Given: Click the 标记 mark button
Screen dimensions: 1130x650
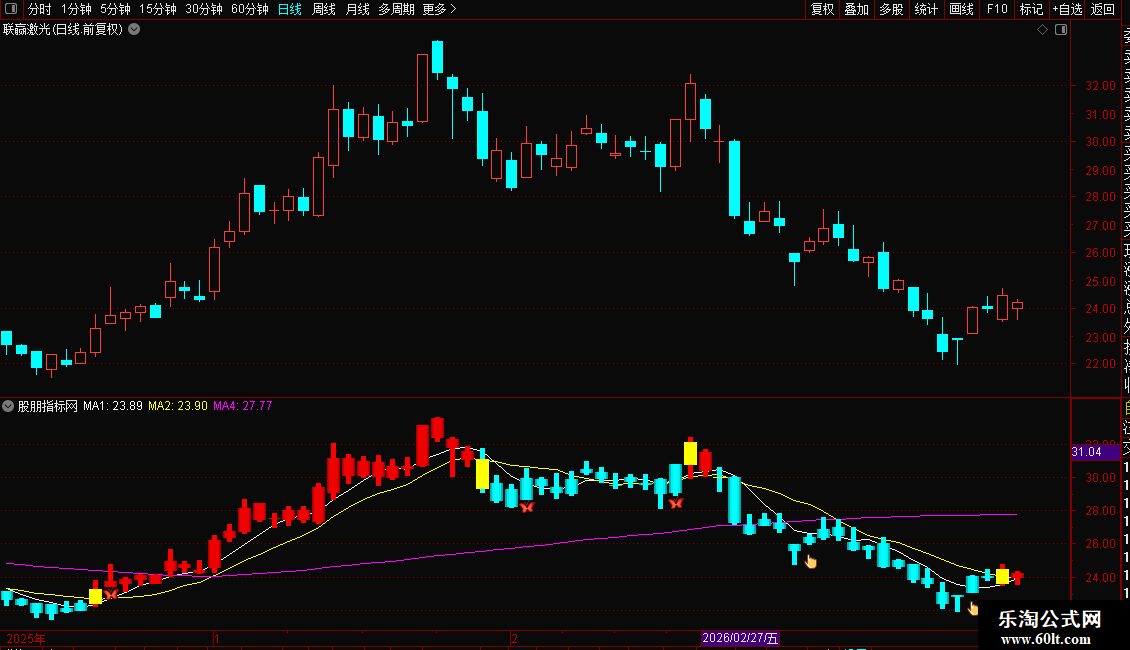Looking at the screenshot, I should tap(1031, 9).
